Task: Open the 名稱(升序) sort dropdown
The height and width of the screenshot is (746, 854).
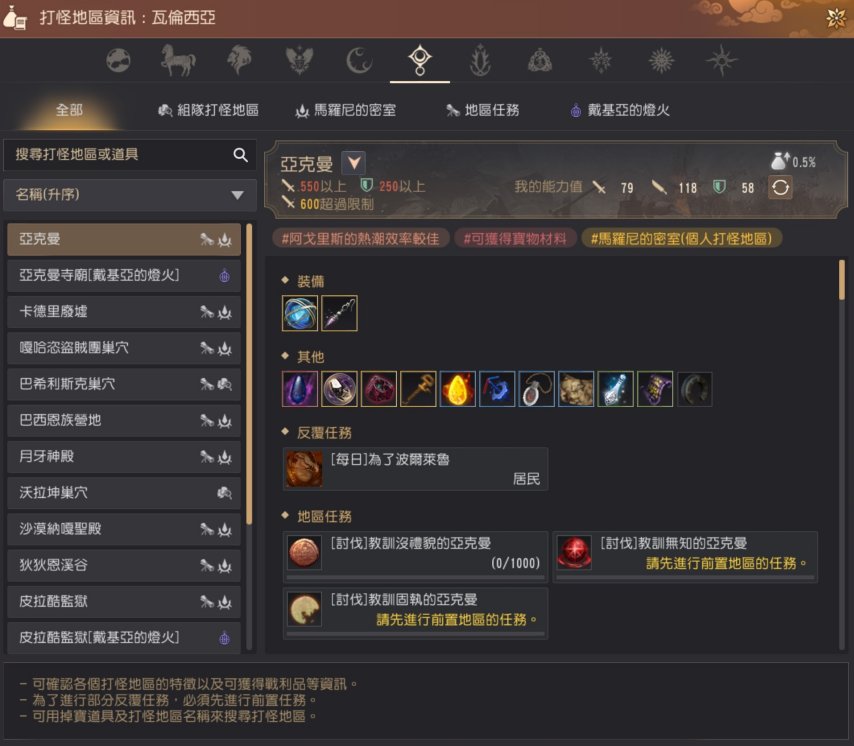Action: pos(130,195)
